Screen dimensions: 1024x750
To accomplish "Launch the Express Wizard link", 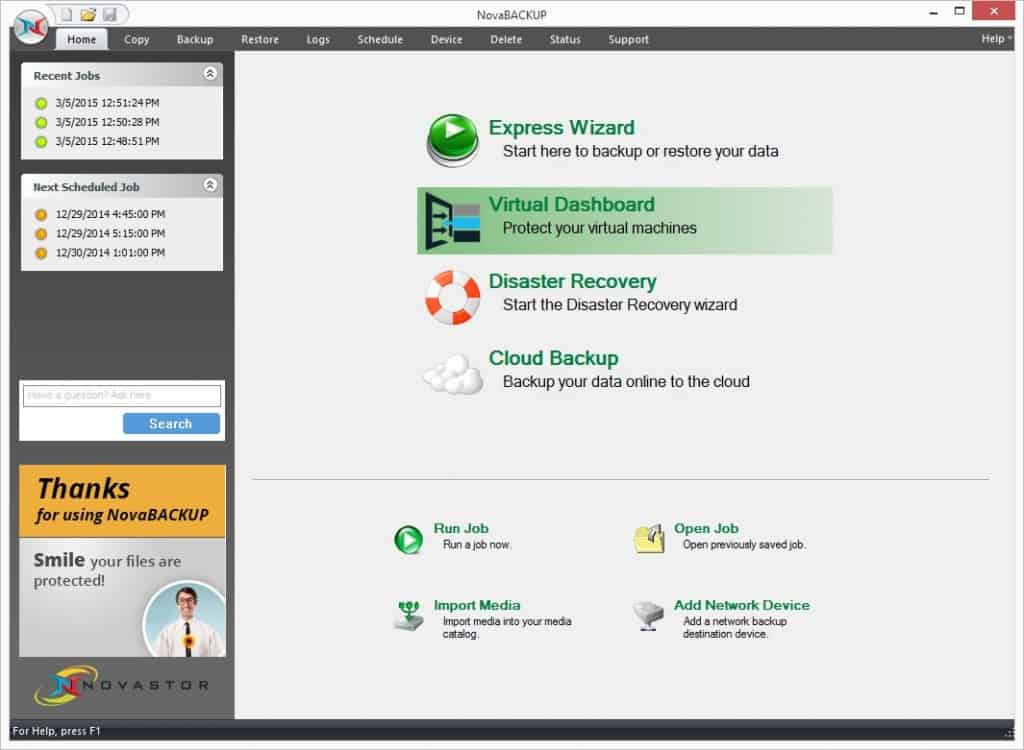I will point(562,127).
